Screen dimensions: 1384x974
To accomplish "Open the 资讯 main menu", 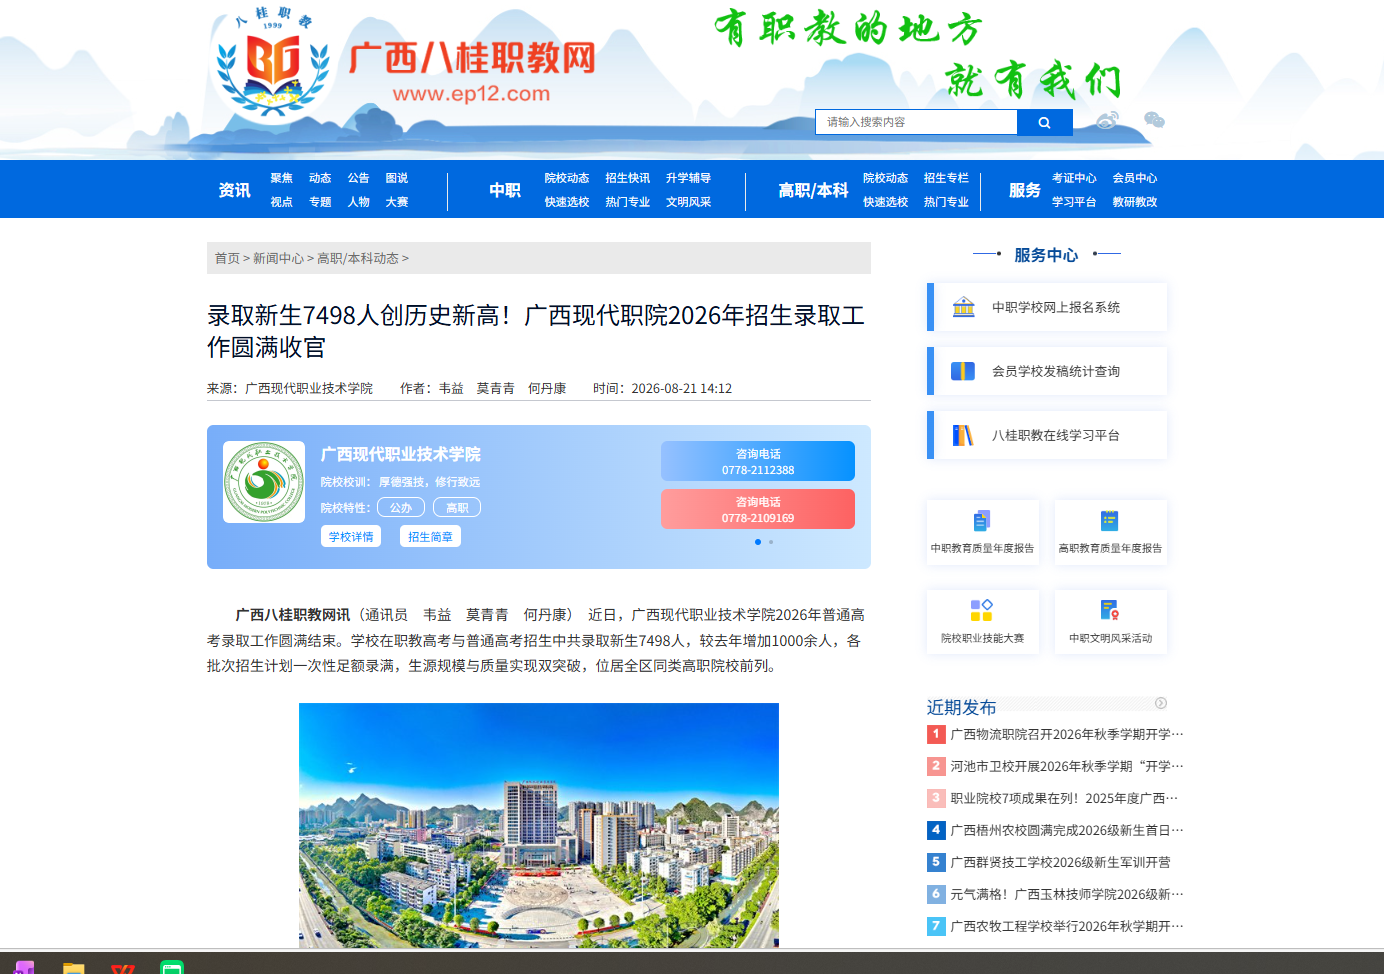I will pos(235,190).
